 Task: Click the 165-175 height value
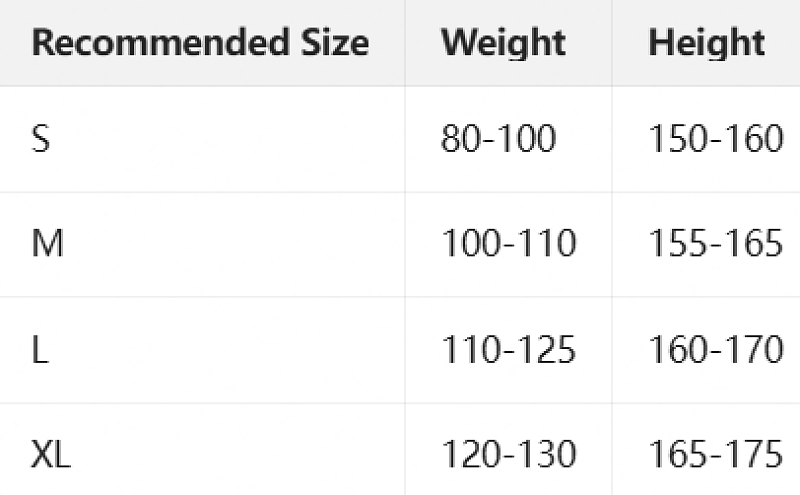click(x=716, y=454)
